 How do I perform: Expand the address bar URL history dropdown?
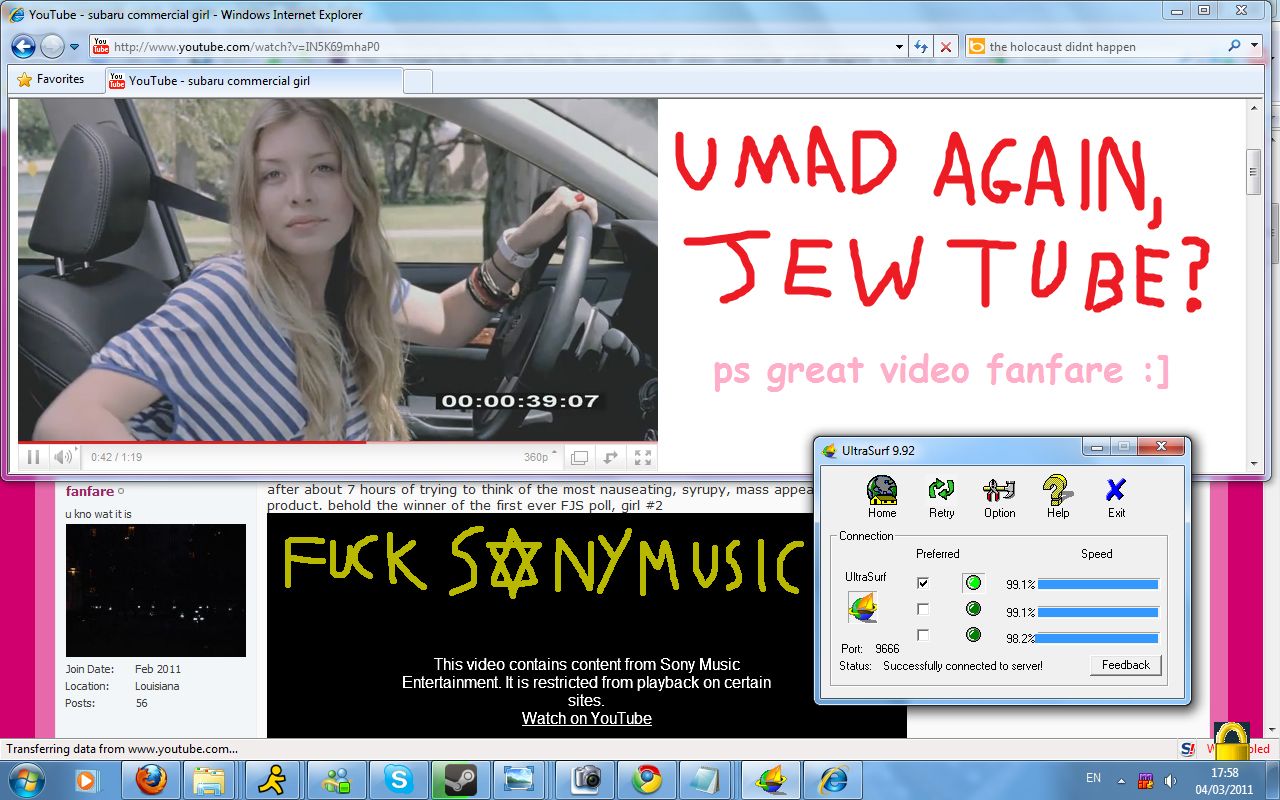click(x=900, y=47)
